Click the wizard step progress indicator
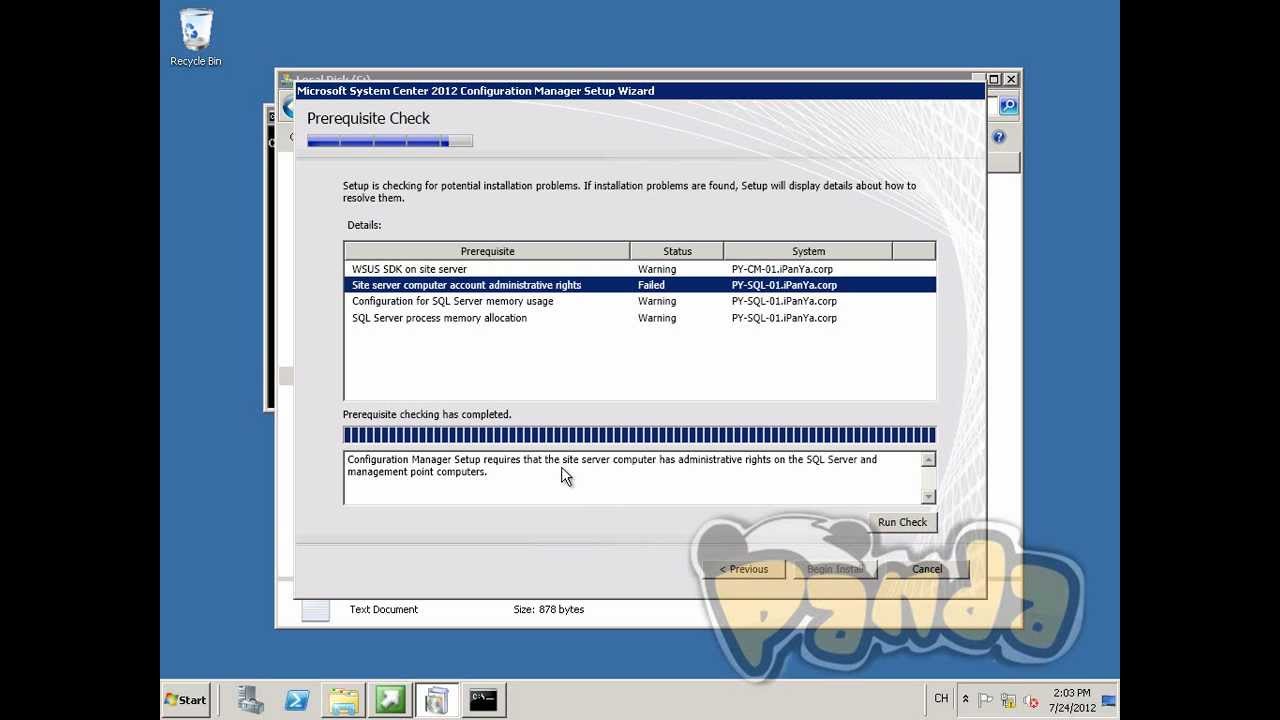This screenshot has width=1280, height=720. [390, 142]
